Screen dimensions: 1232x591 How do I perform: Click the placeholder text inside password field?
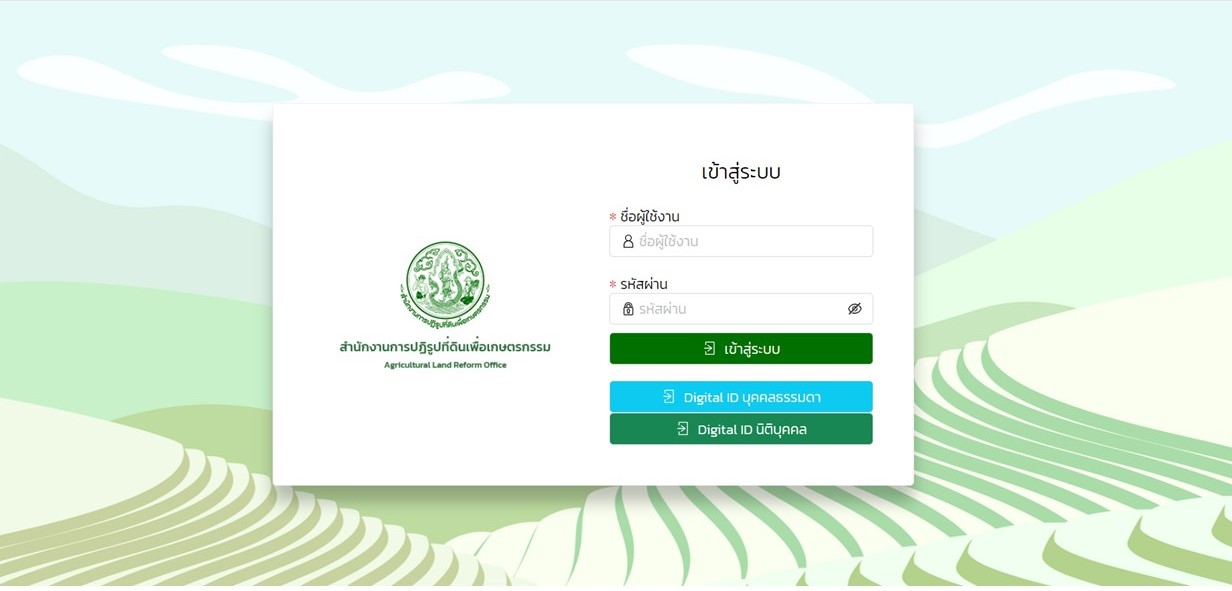663,309
